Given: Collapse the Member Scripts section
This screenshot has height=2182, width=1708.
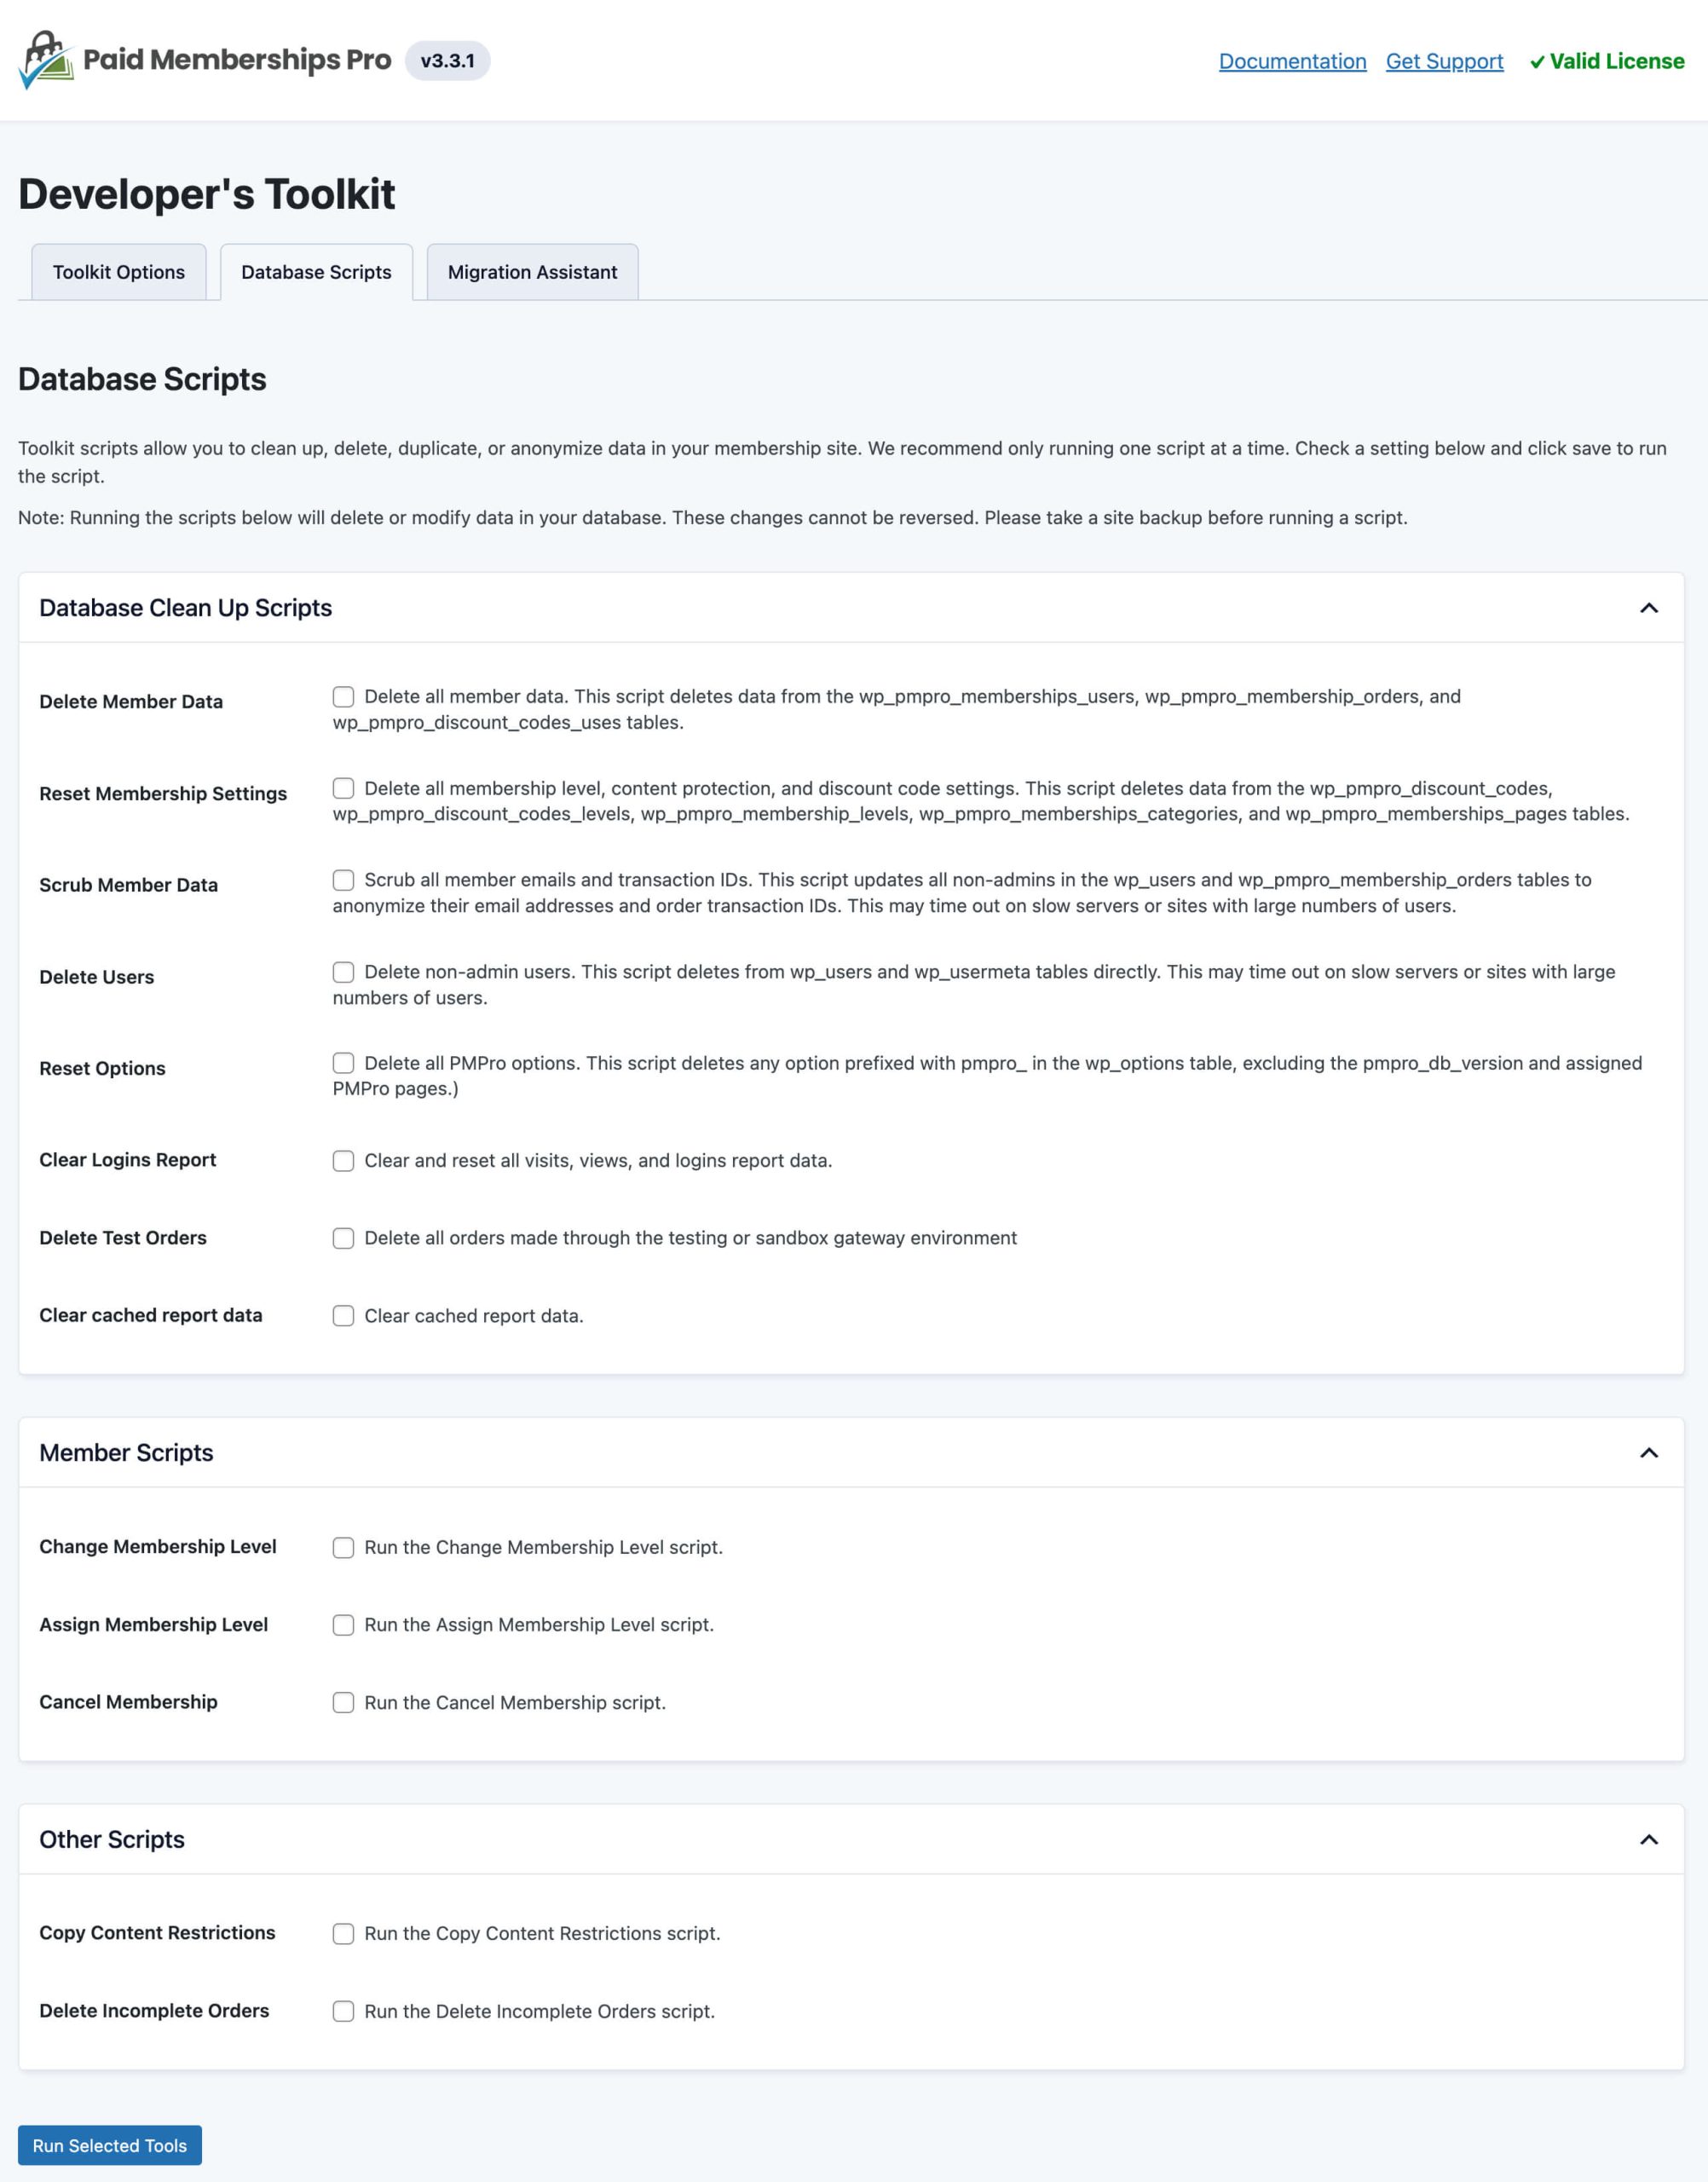Looking at the screenshot, I should [x=1651, y=1452].
